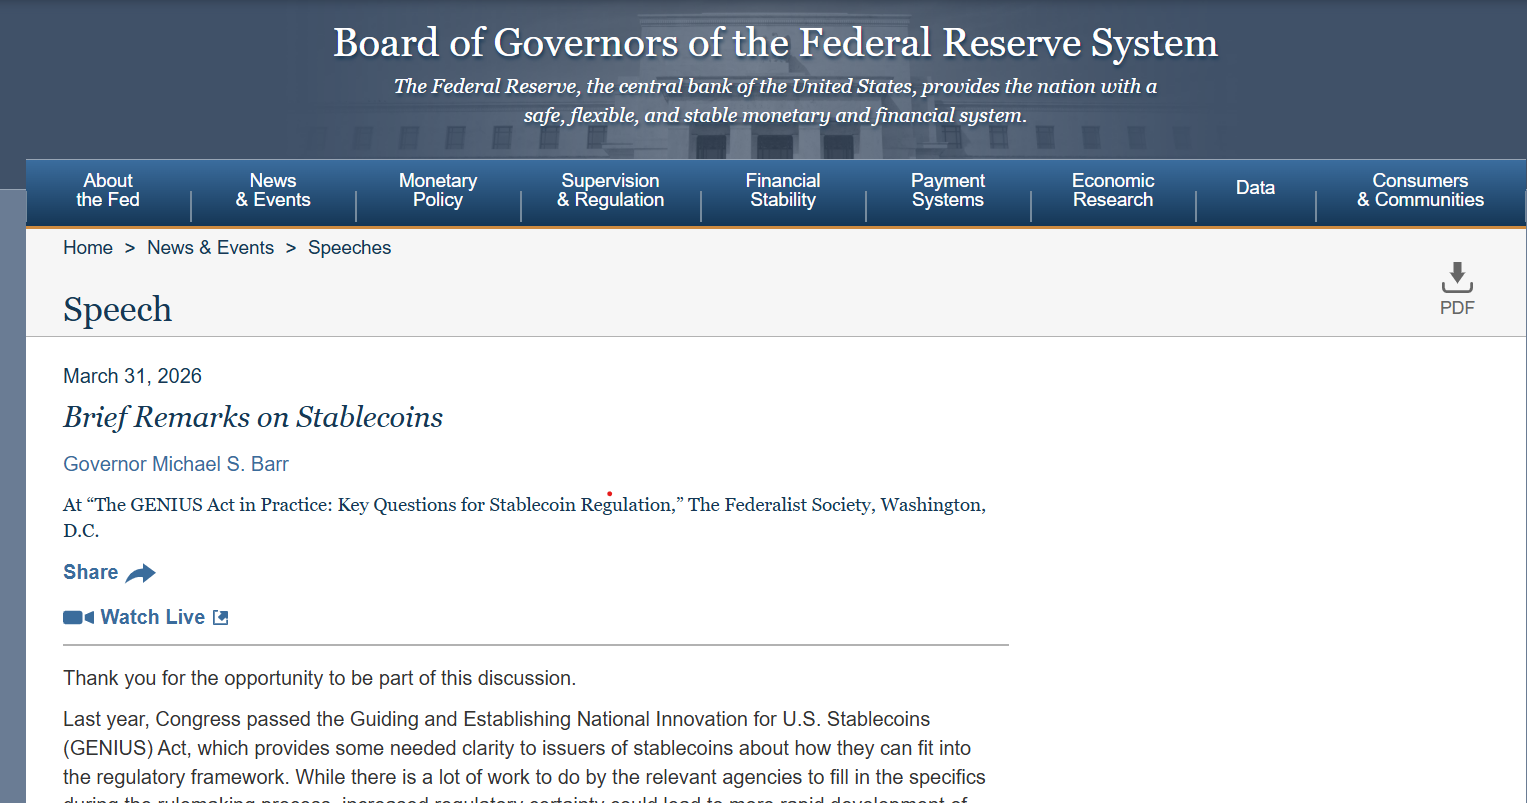
Task: Open the Payment Systems section
Action: point(947,190)
